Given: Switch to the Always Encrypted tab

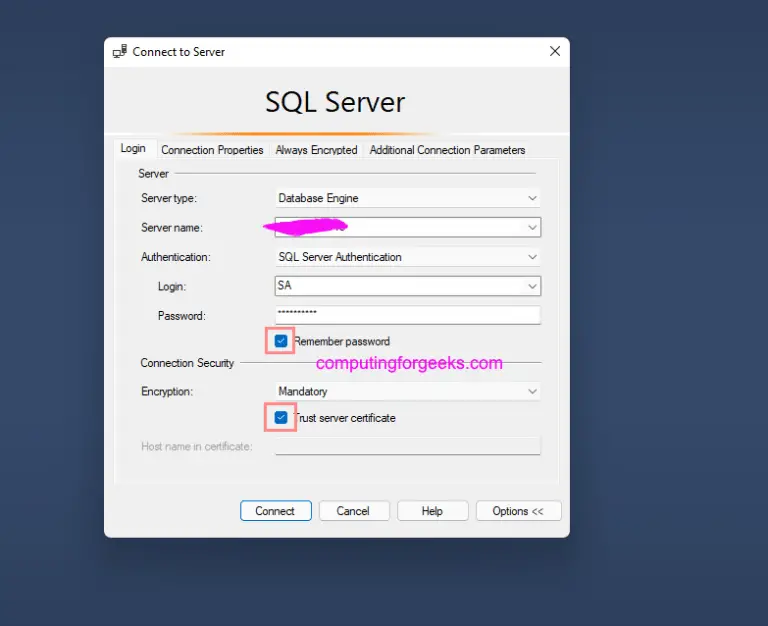Looking at the screenshot, I should [316, 150].
